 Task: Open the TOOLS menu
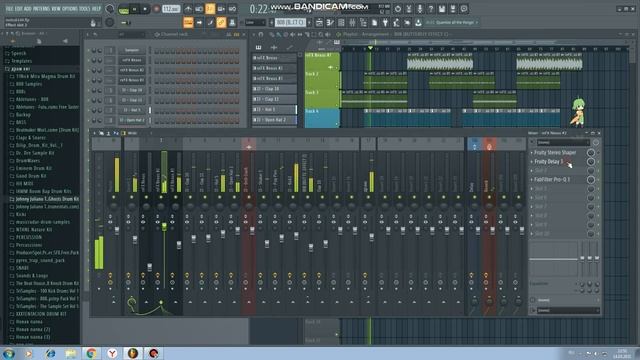pyautogui.click(x=86, y=8)
